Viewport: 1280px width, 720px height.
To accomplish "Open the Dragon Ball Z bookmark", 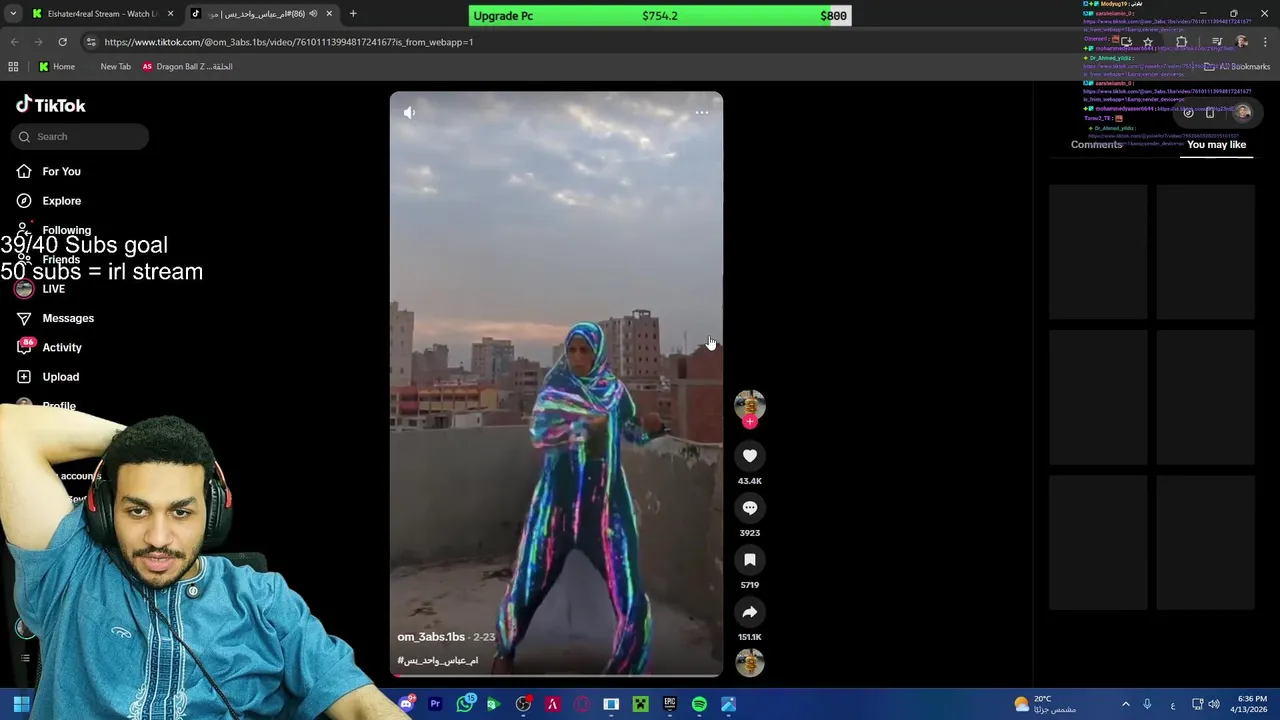I will tap(187, 67).
